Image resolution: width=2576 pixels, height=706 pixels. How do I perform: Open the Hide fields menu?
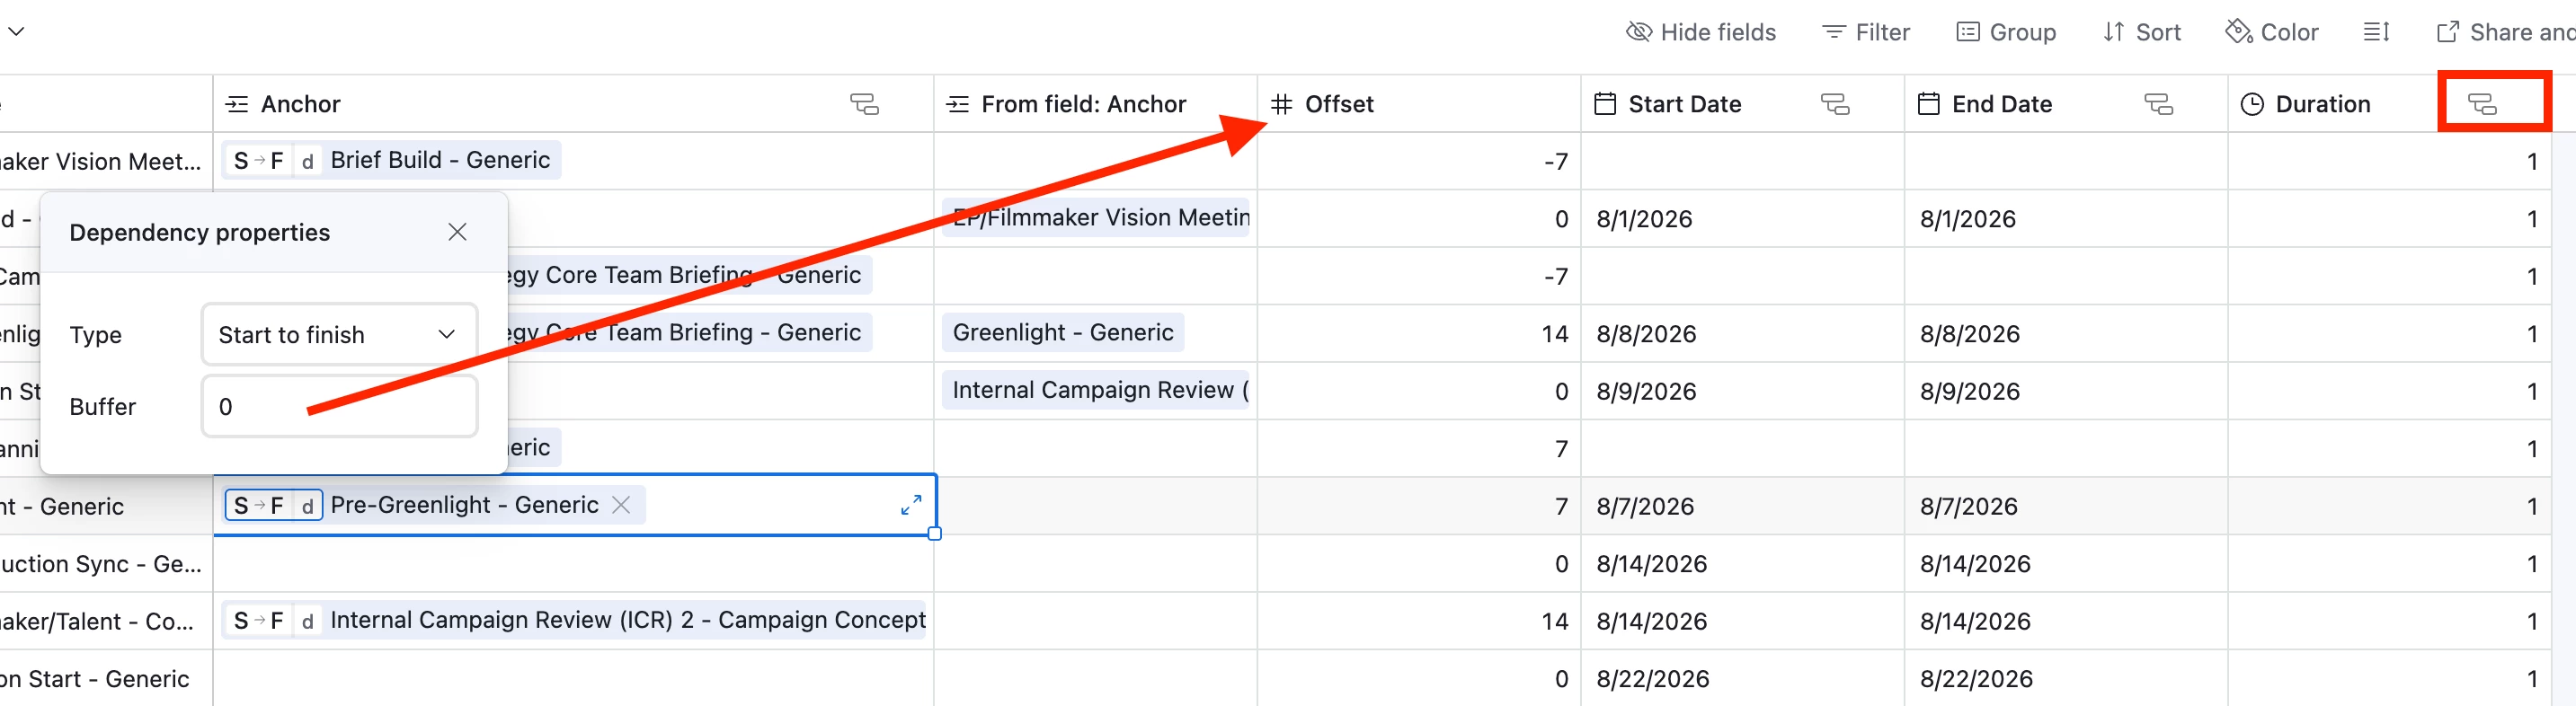pyautogui.click(x=1700, y=32)
